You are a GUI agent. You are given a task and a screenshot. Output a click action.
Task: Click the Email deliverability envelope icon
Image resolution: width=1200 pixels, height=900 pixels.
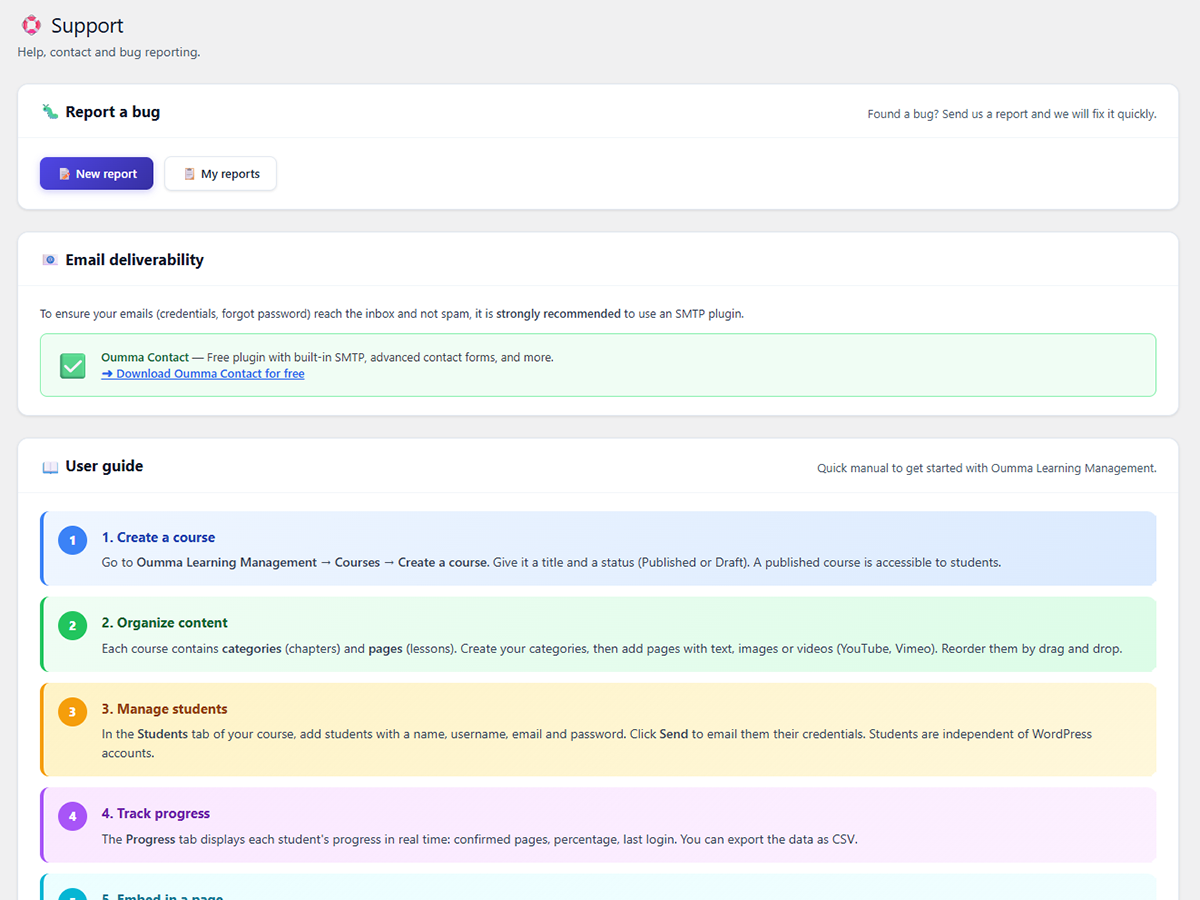click(x=50, y=260)
